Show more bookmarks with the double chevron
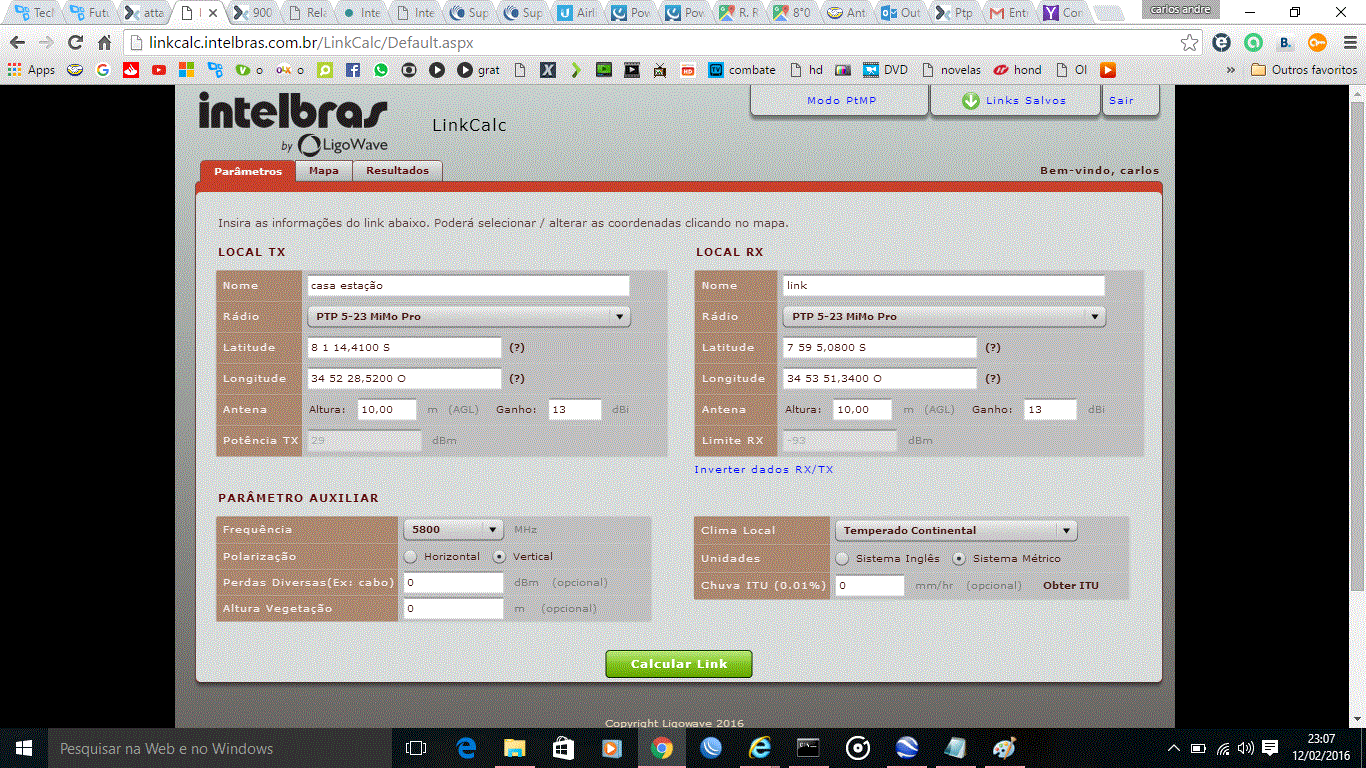1366x768 pixels. pos(1230,70)
